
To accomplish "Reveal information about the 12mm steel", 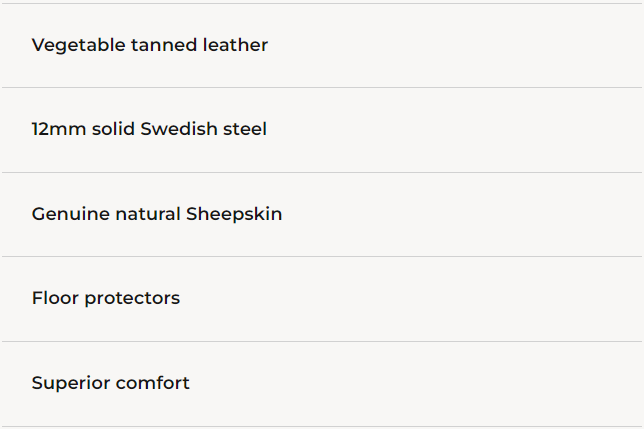I will click(149, 130).
